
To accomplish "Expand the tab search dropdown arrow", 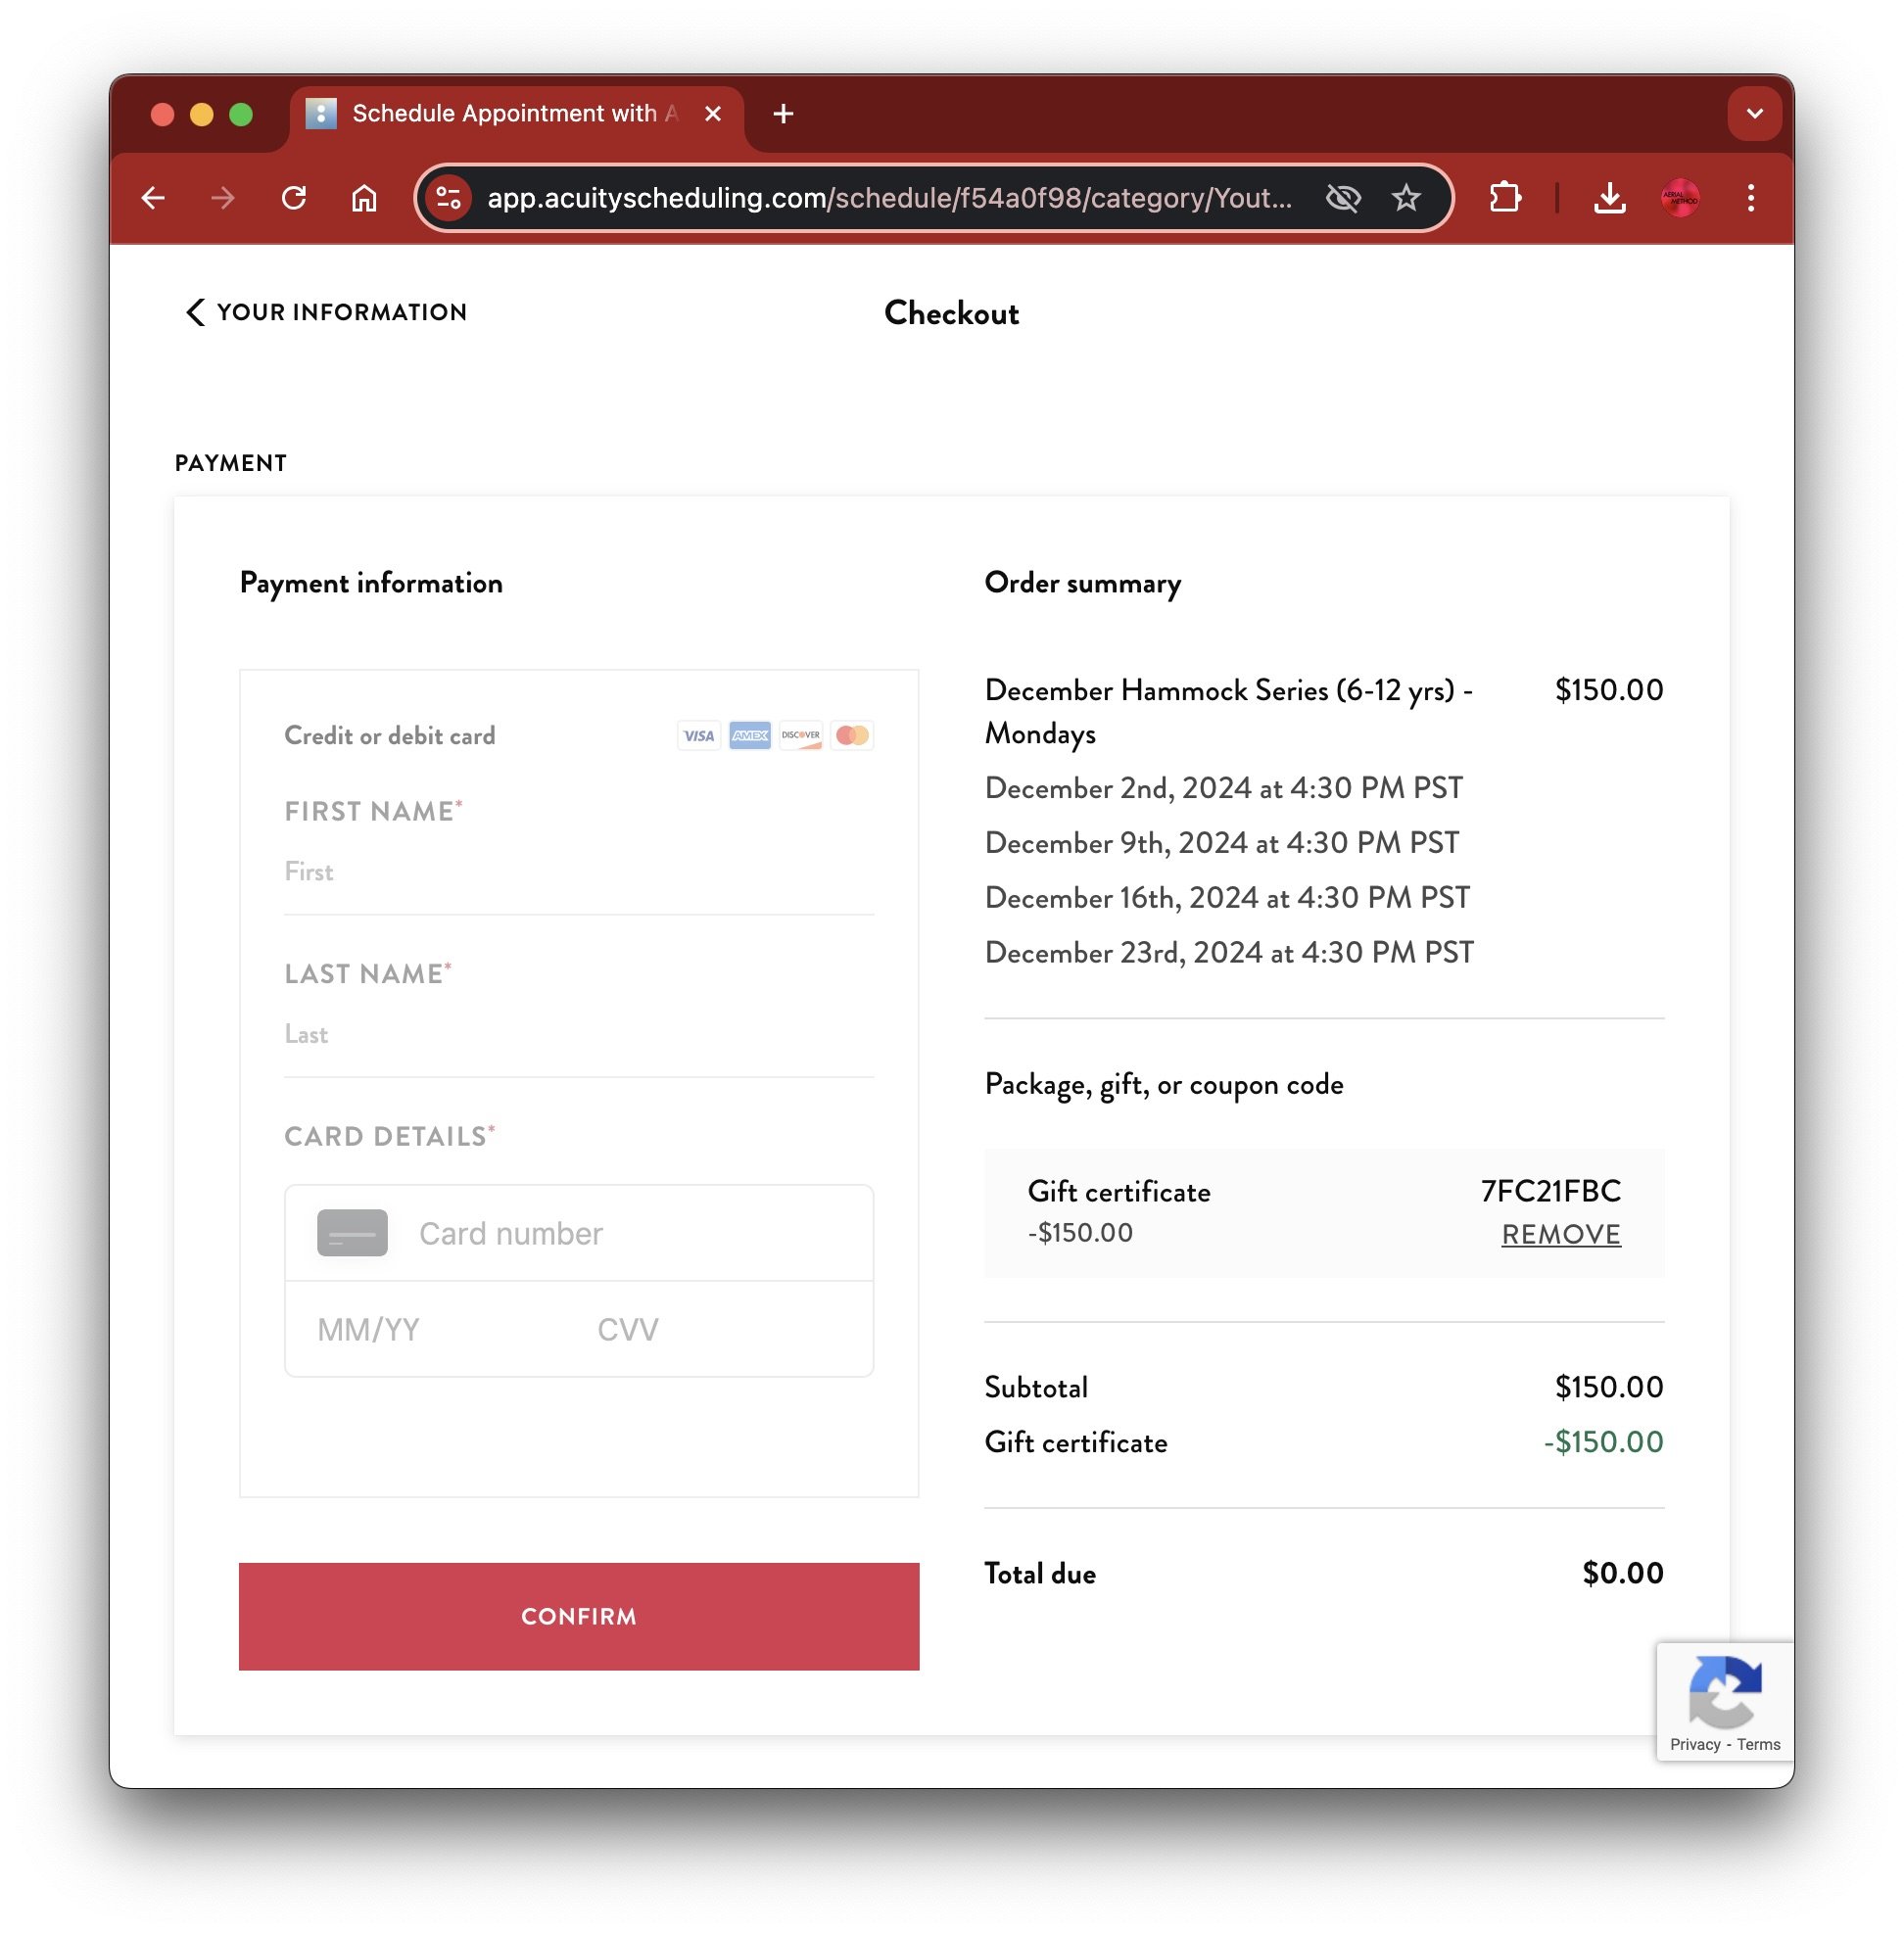I will click(1755, 114).
